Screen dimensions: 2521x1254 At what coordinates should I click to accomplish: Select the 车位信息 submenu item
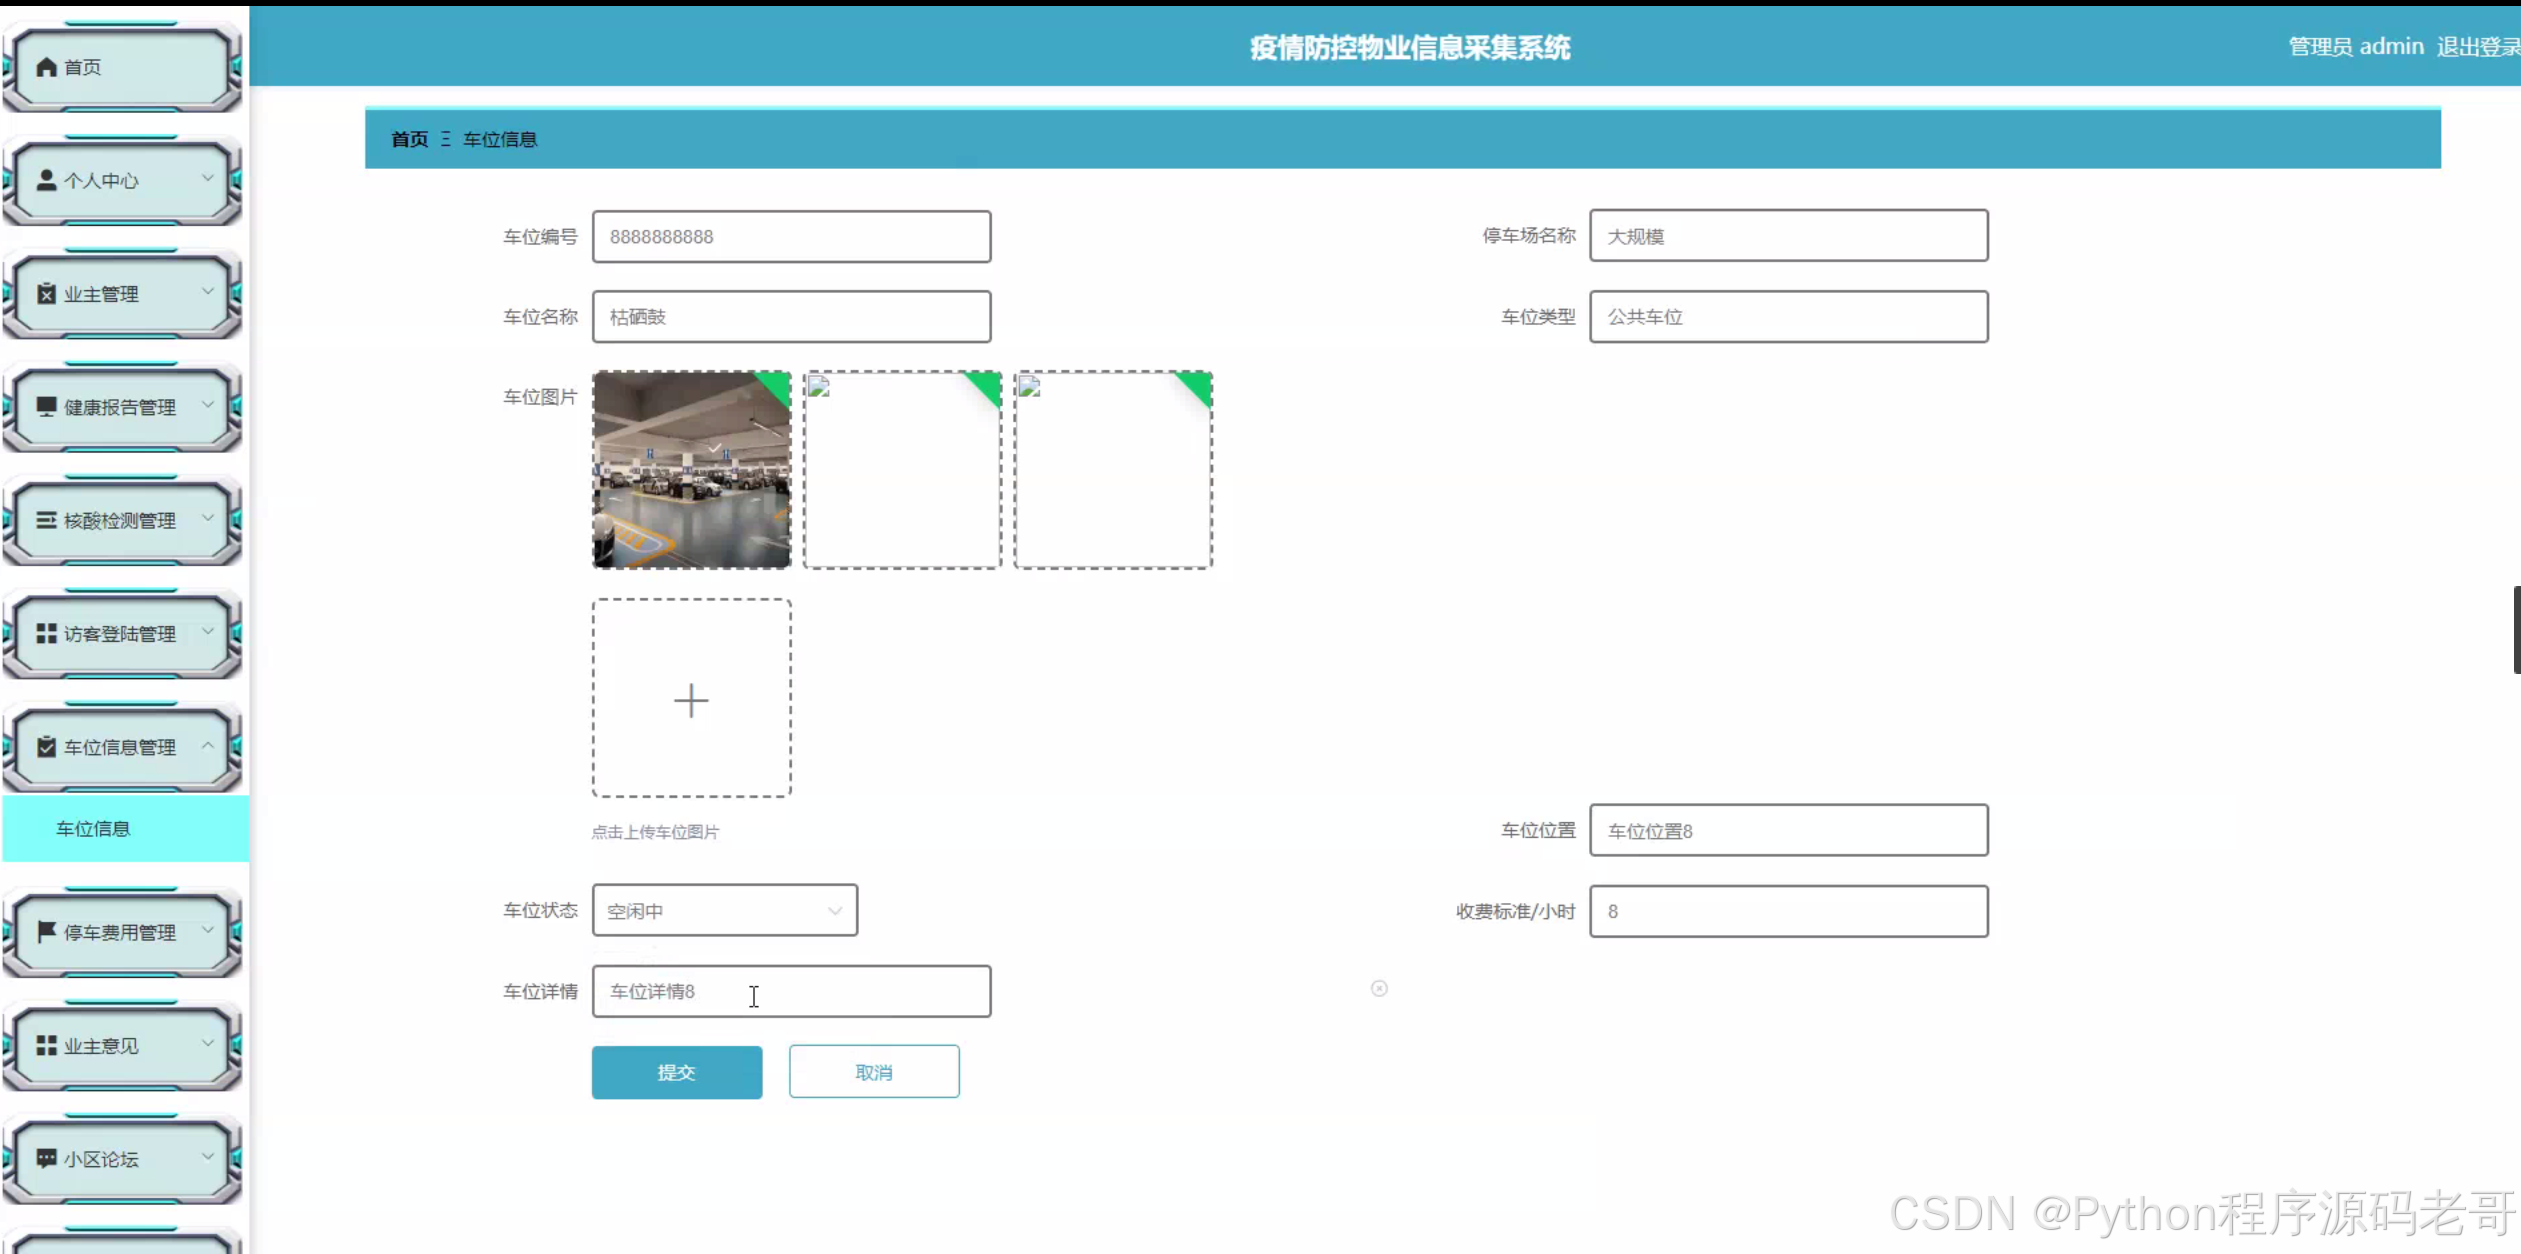(93, 828)
